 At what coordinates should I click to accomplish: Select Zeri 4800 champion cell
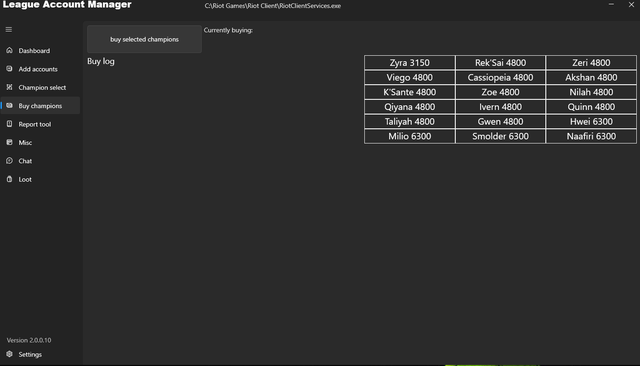pyautogui.click(x=591, y=62)
